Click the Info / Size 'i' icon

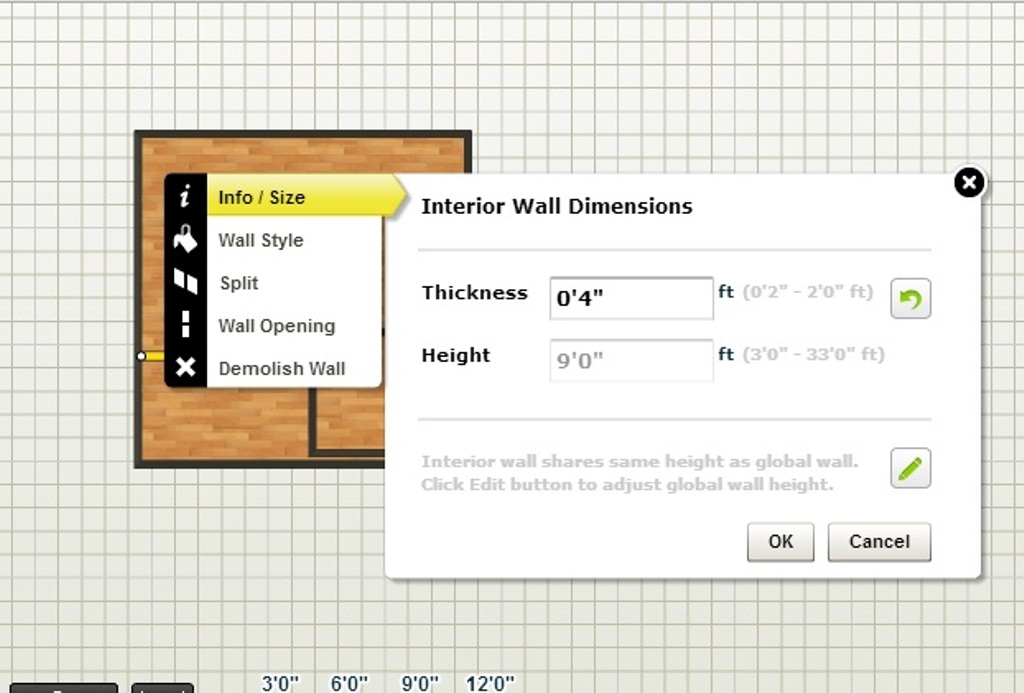(185, 195)
